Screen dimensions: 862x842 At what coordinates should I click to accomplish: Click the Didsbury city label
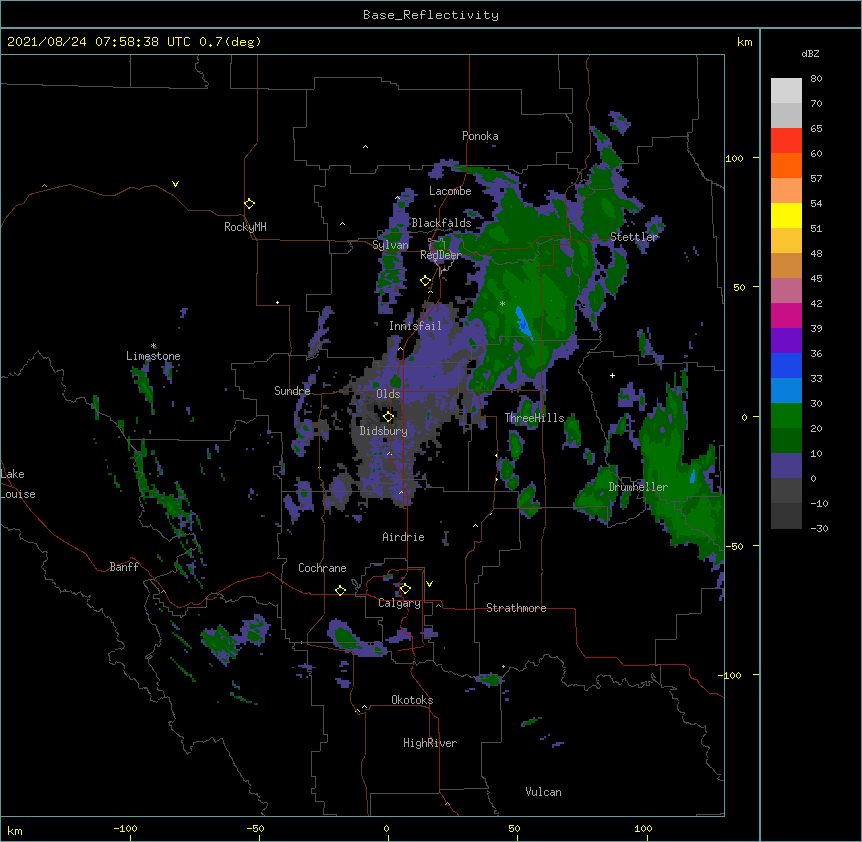click(x=384, y=431)
